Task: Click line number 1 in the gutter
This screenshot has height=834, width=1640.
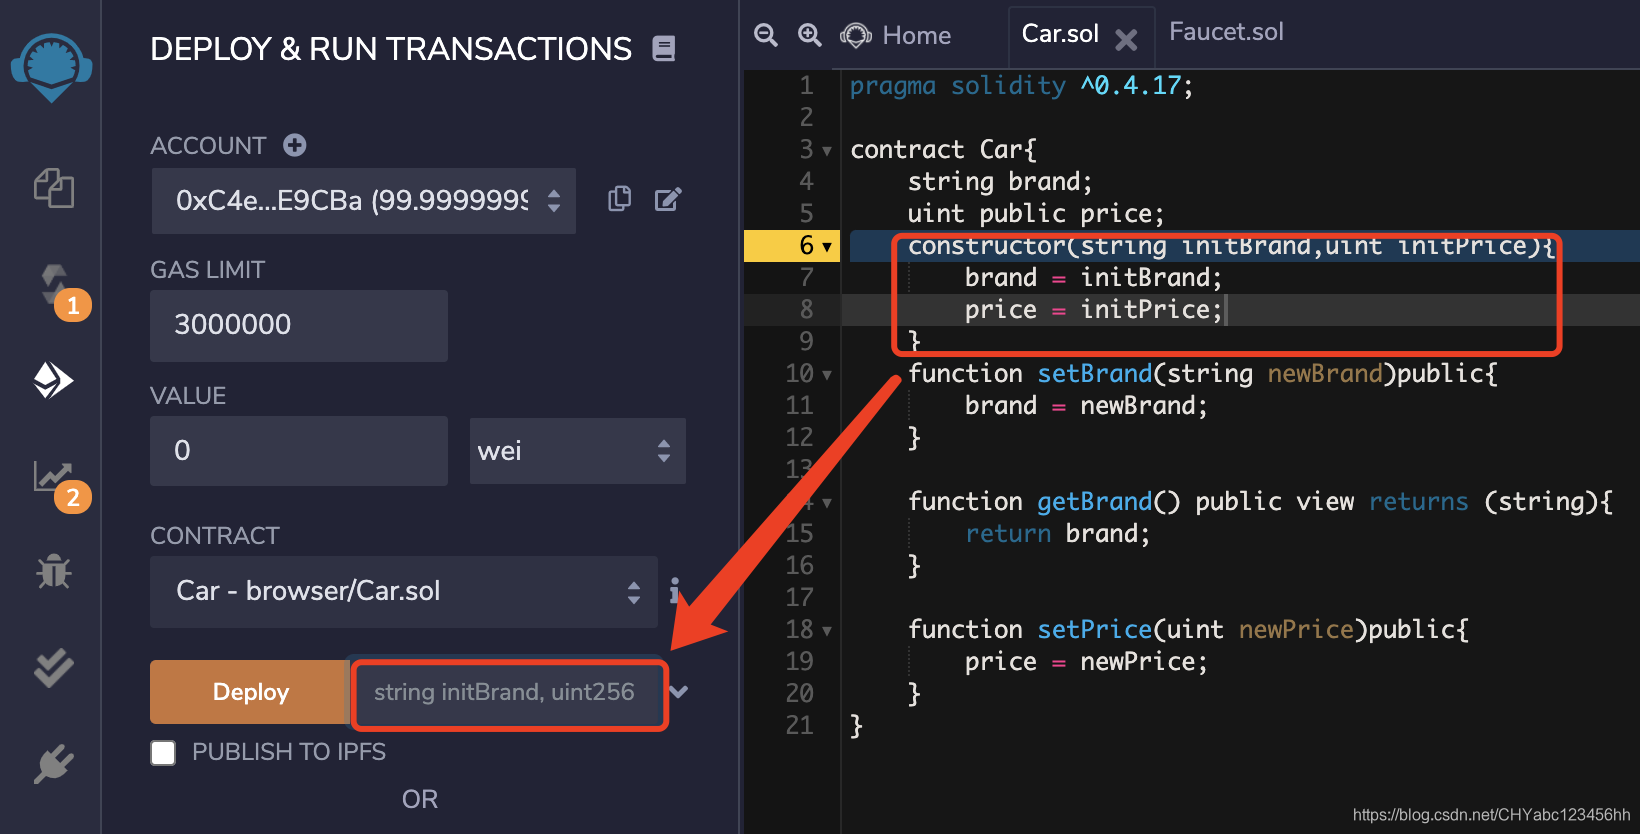Action: point(806,86)
